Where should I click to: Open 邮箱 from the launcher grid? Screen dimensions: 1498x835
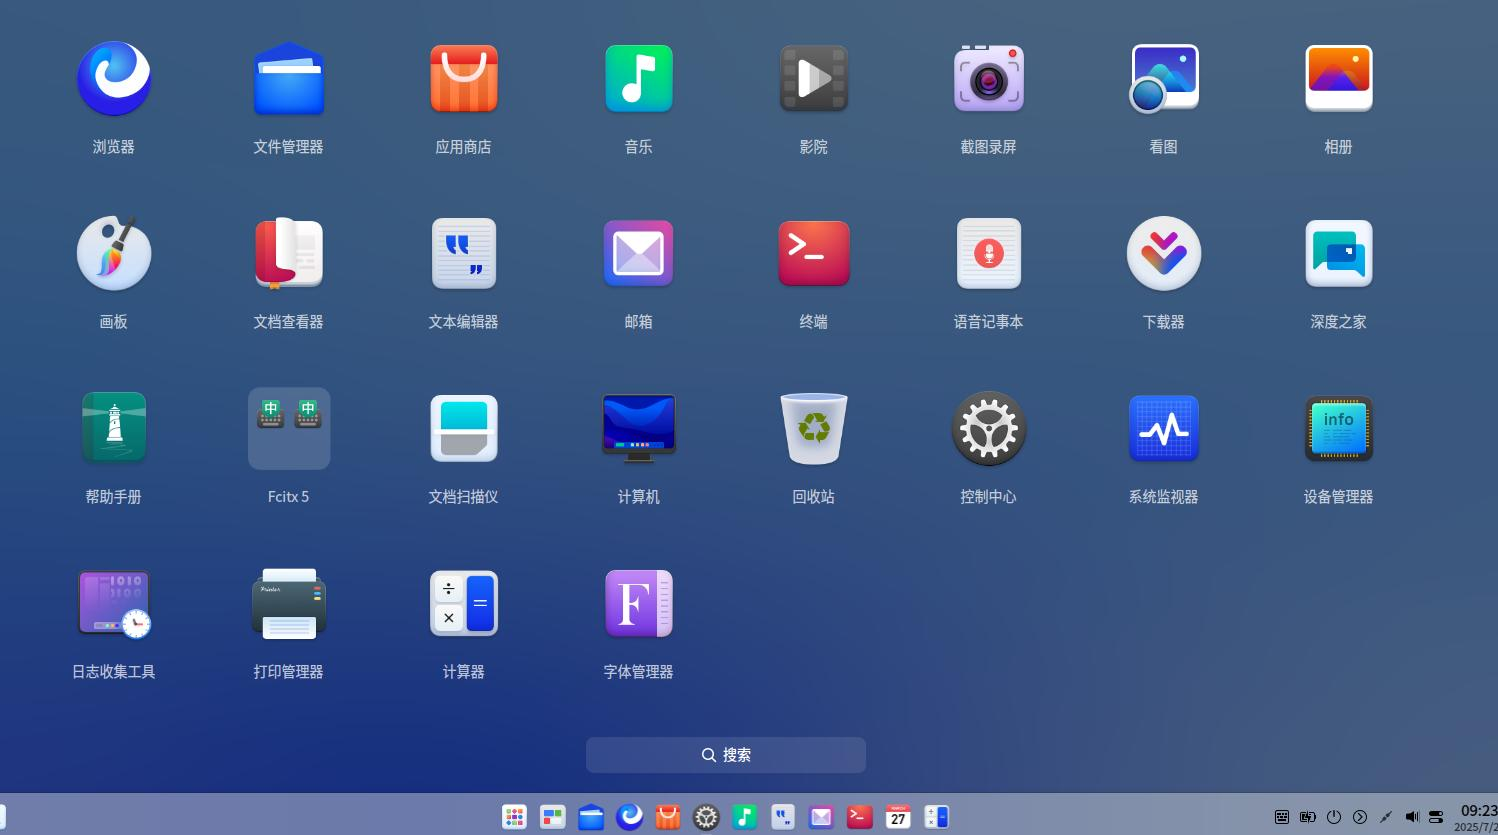coord(639,253)
